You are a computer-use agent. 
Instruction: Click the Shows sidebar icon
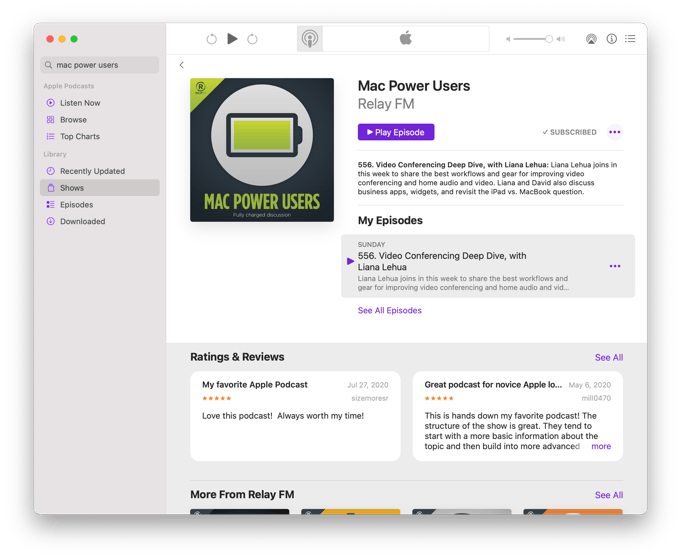coord(51,188)
